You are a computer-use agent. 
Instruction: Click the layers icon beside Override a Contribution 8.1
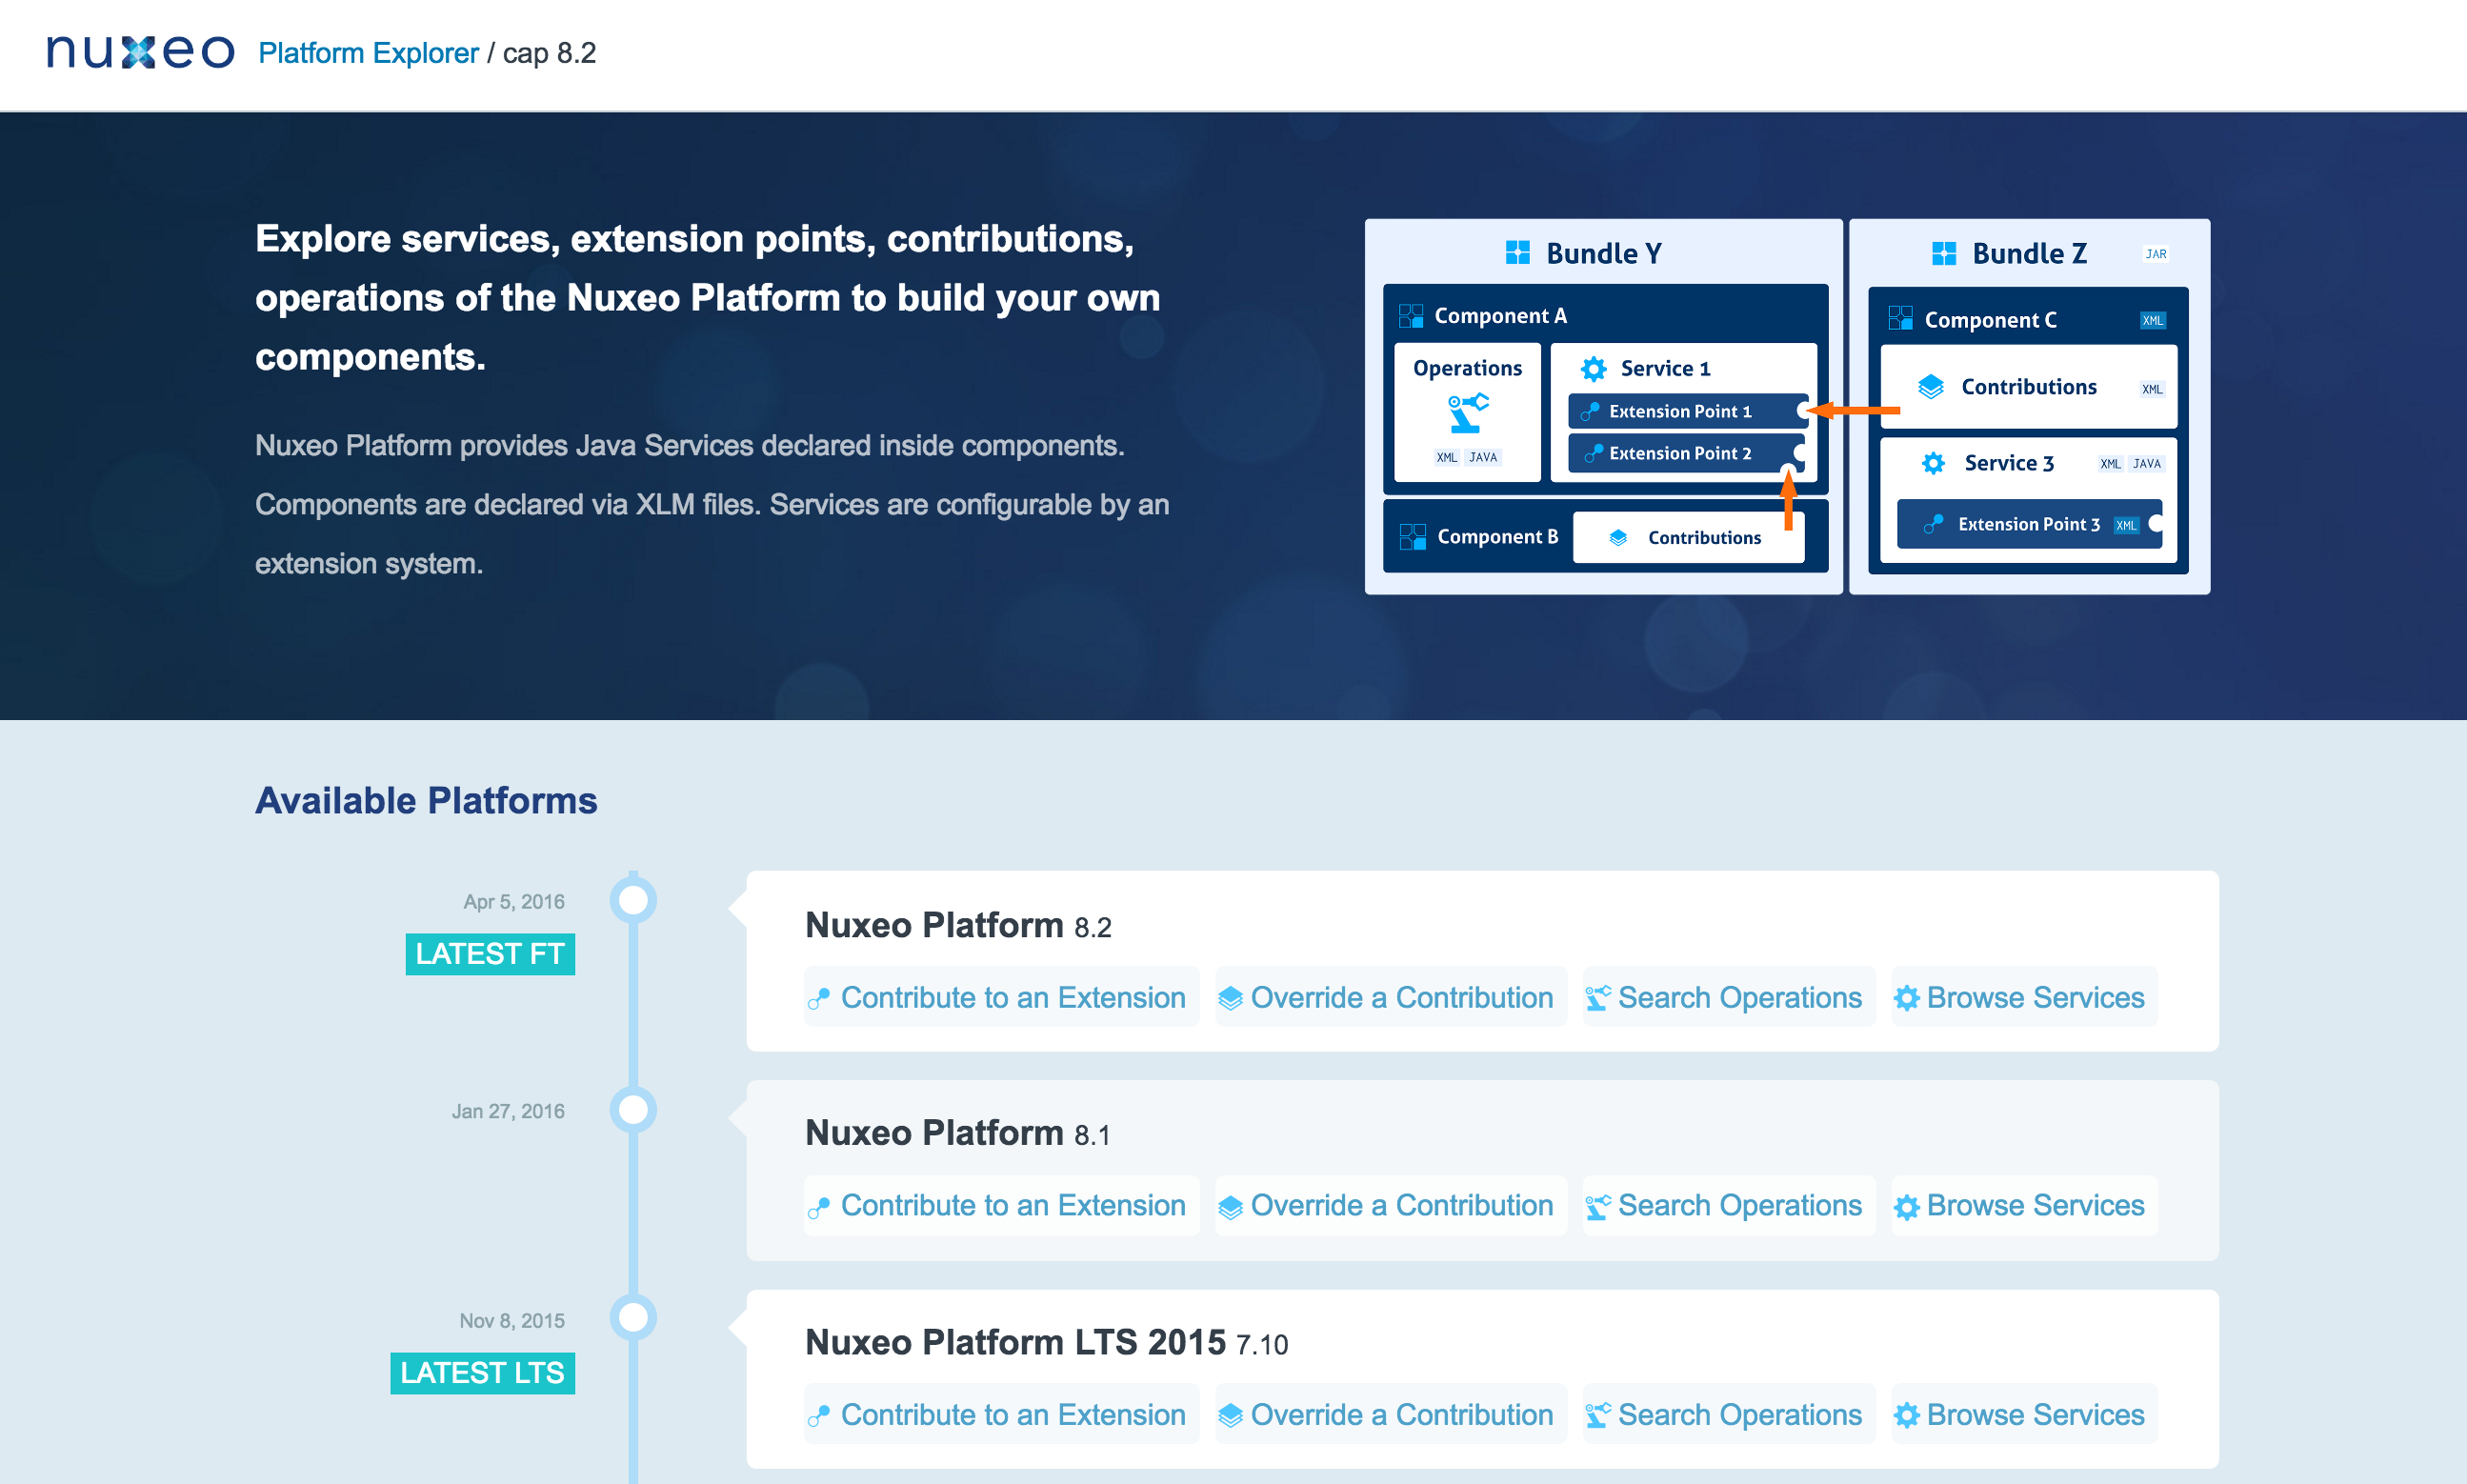click(1232, 1206)
